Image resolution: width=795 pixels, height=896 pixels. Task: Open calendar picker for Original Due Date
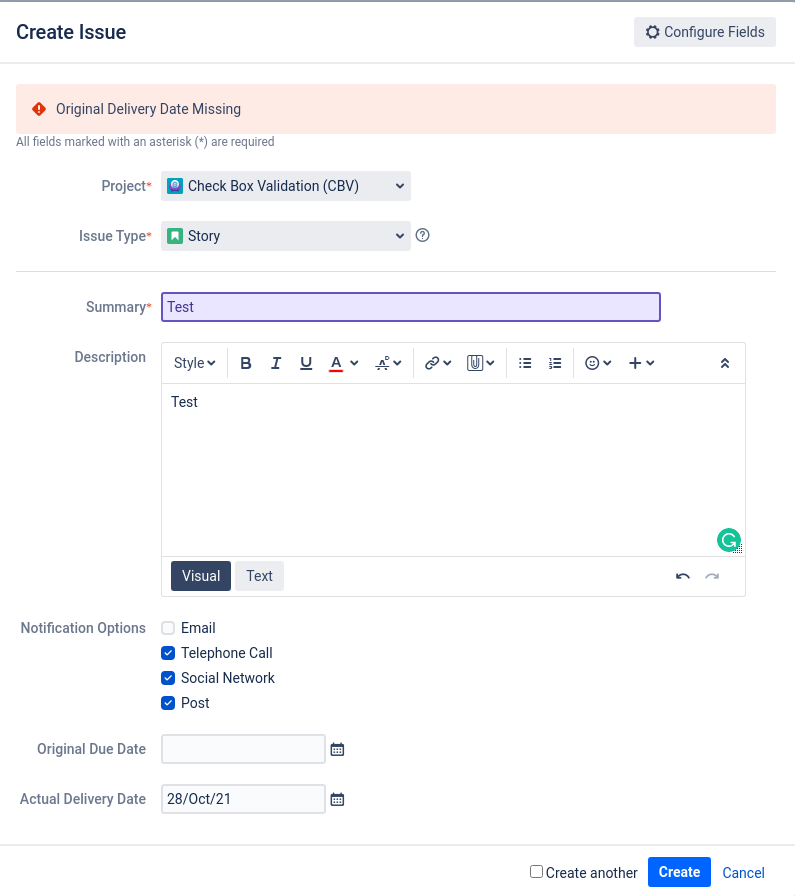coord(337,749)
